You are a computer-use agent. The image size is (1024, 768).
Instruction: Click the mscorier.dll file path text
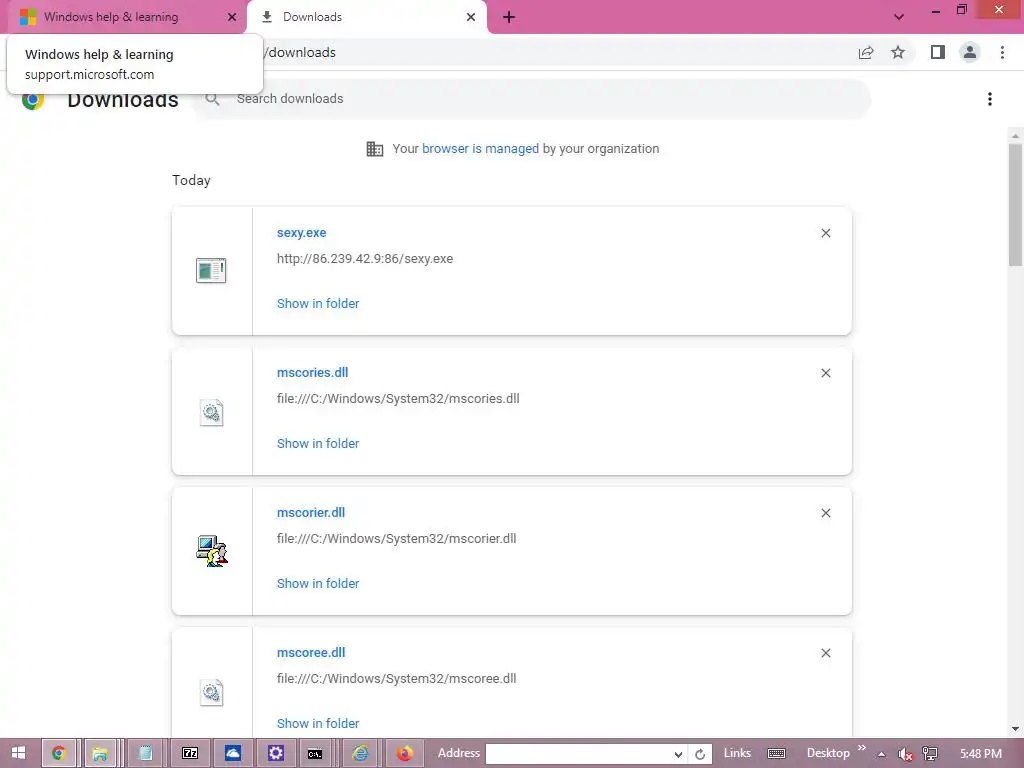[396, 538]
